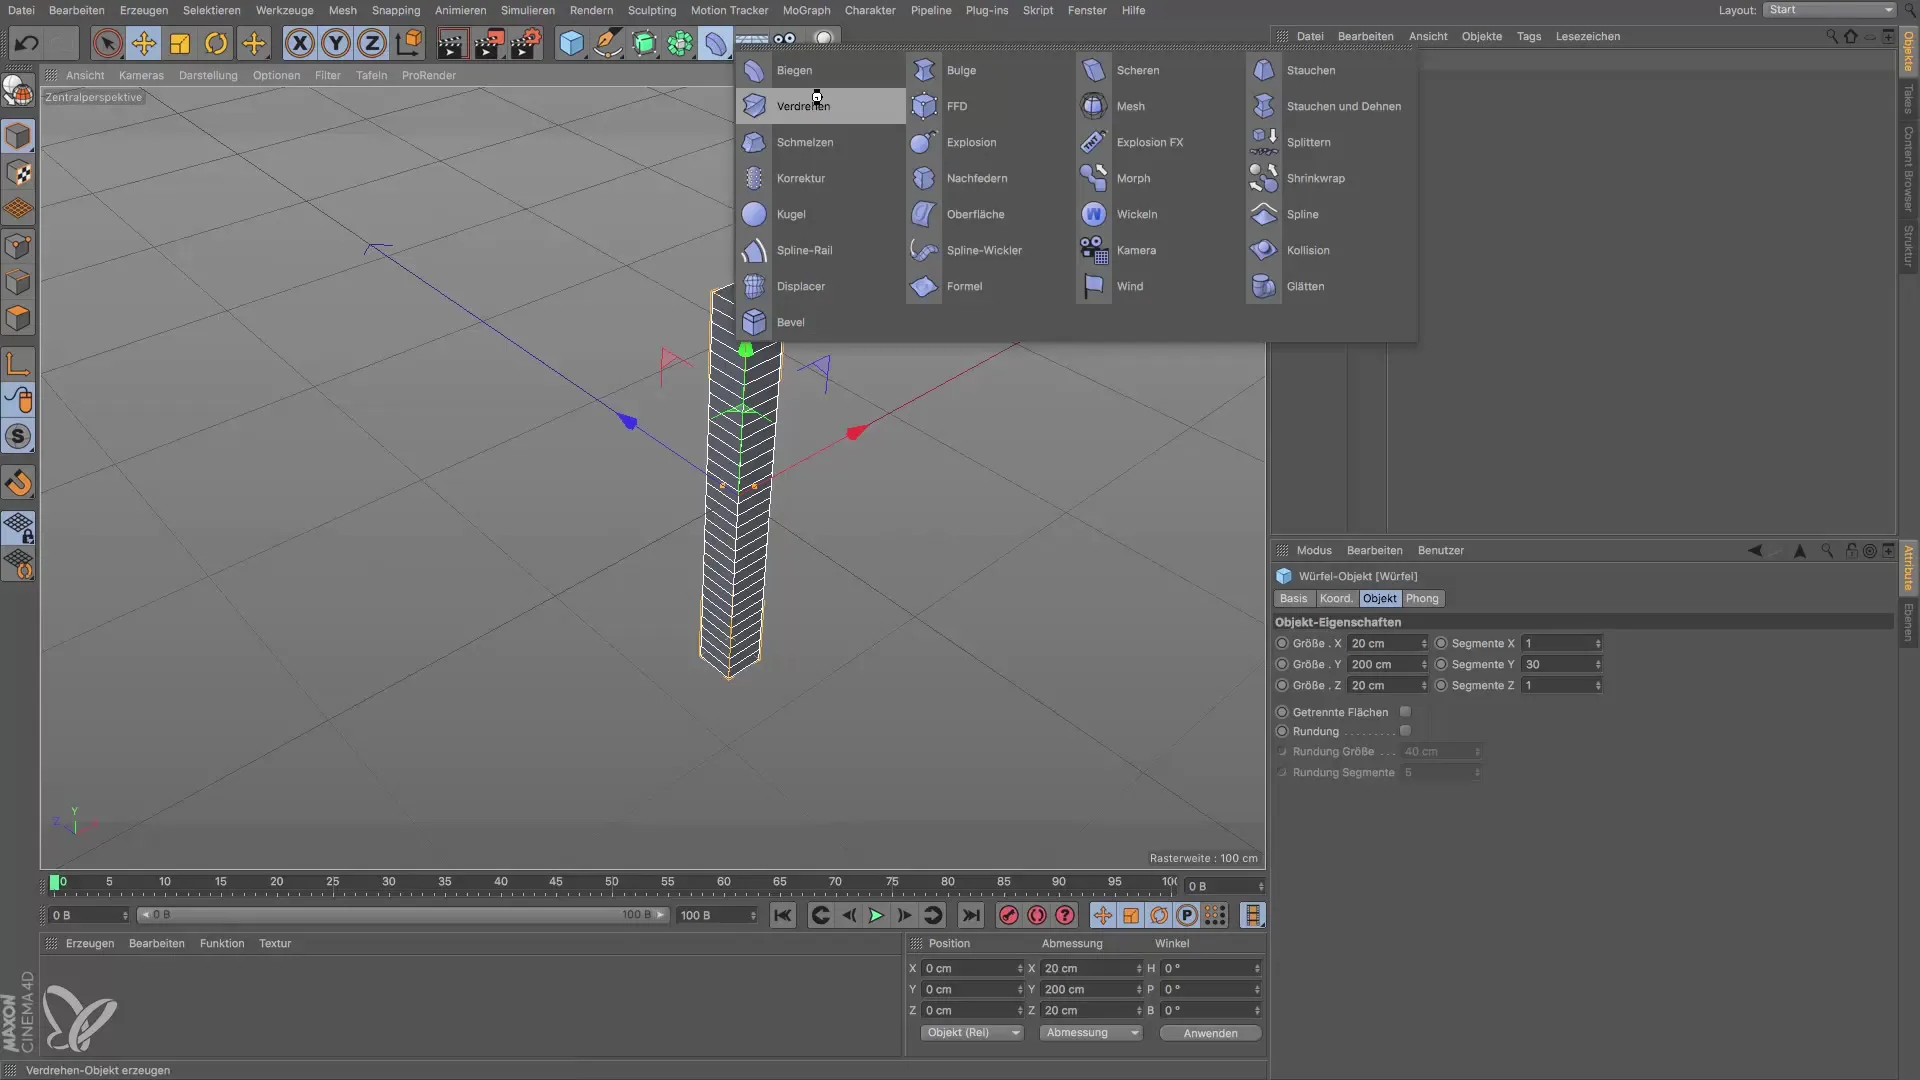1920x1080 pixels.
Task: Add the Bevel deformer
Action: pyautogui.click(x=820, y=322)
